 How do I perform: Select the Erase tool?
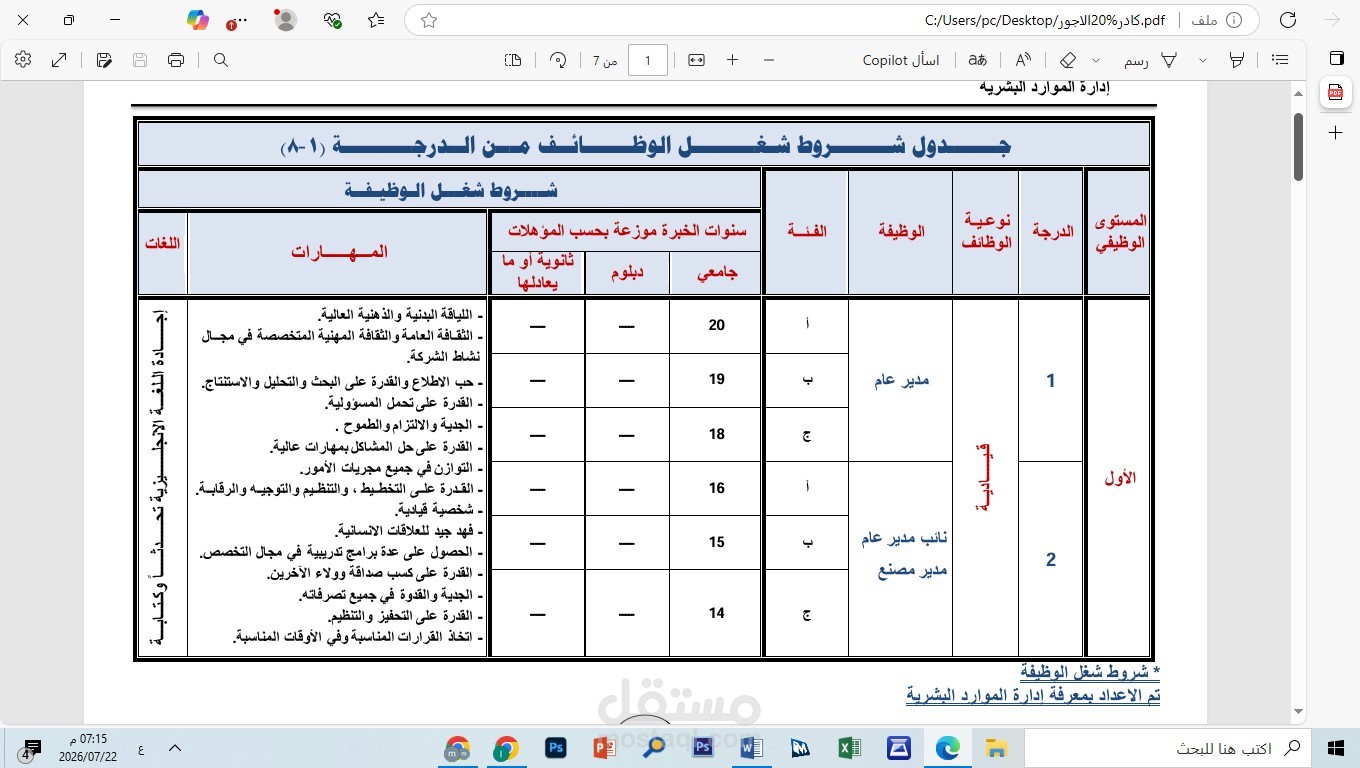click(1068, 60)
